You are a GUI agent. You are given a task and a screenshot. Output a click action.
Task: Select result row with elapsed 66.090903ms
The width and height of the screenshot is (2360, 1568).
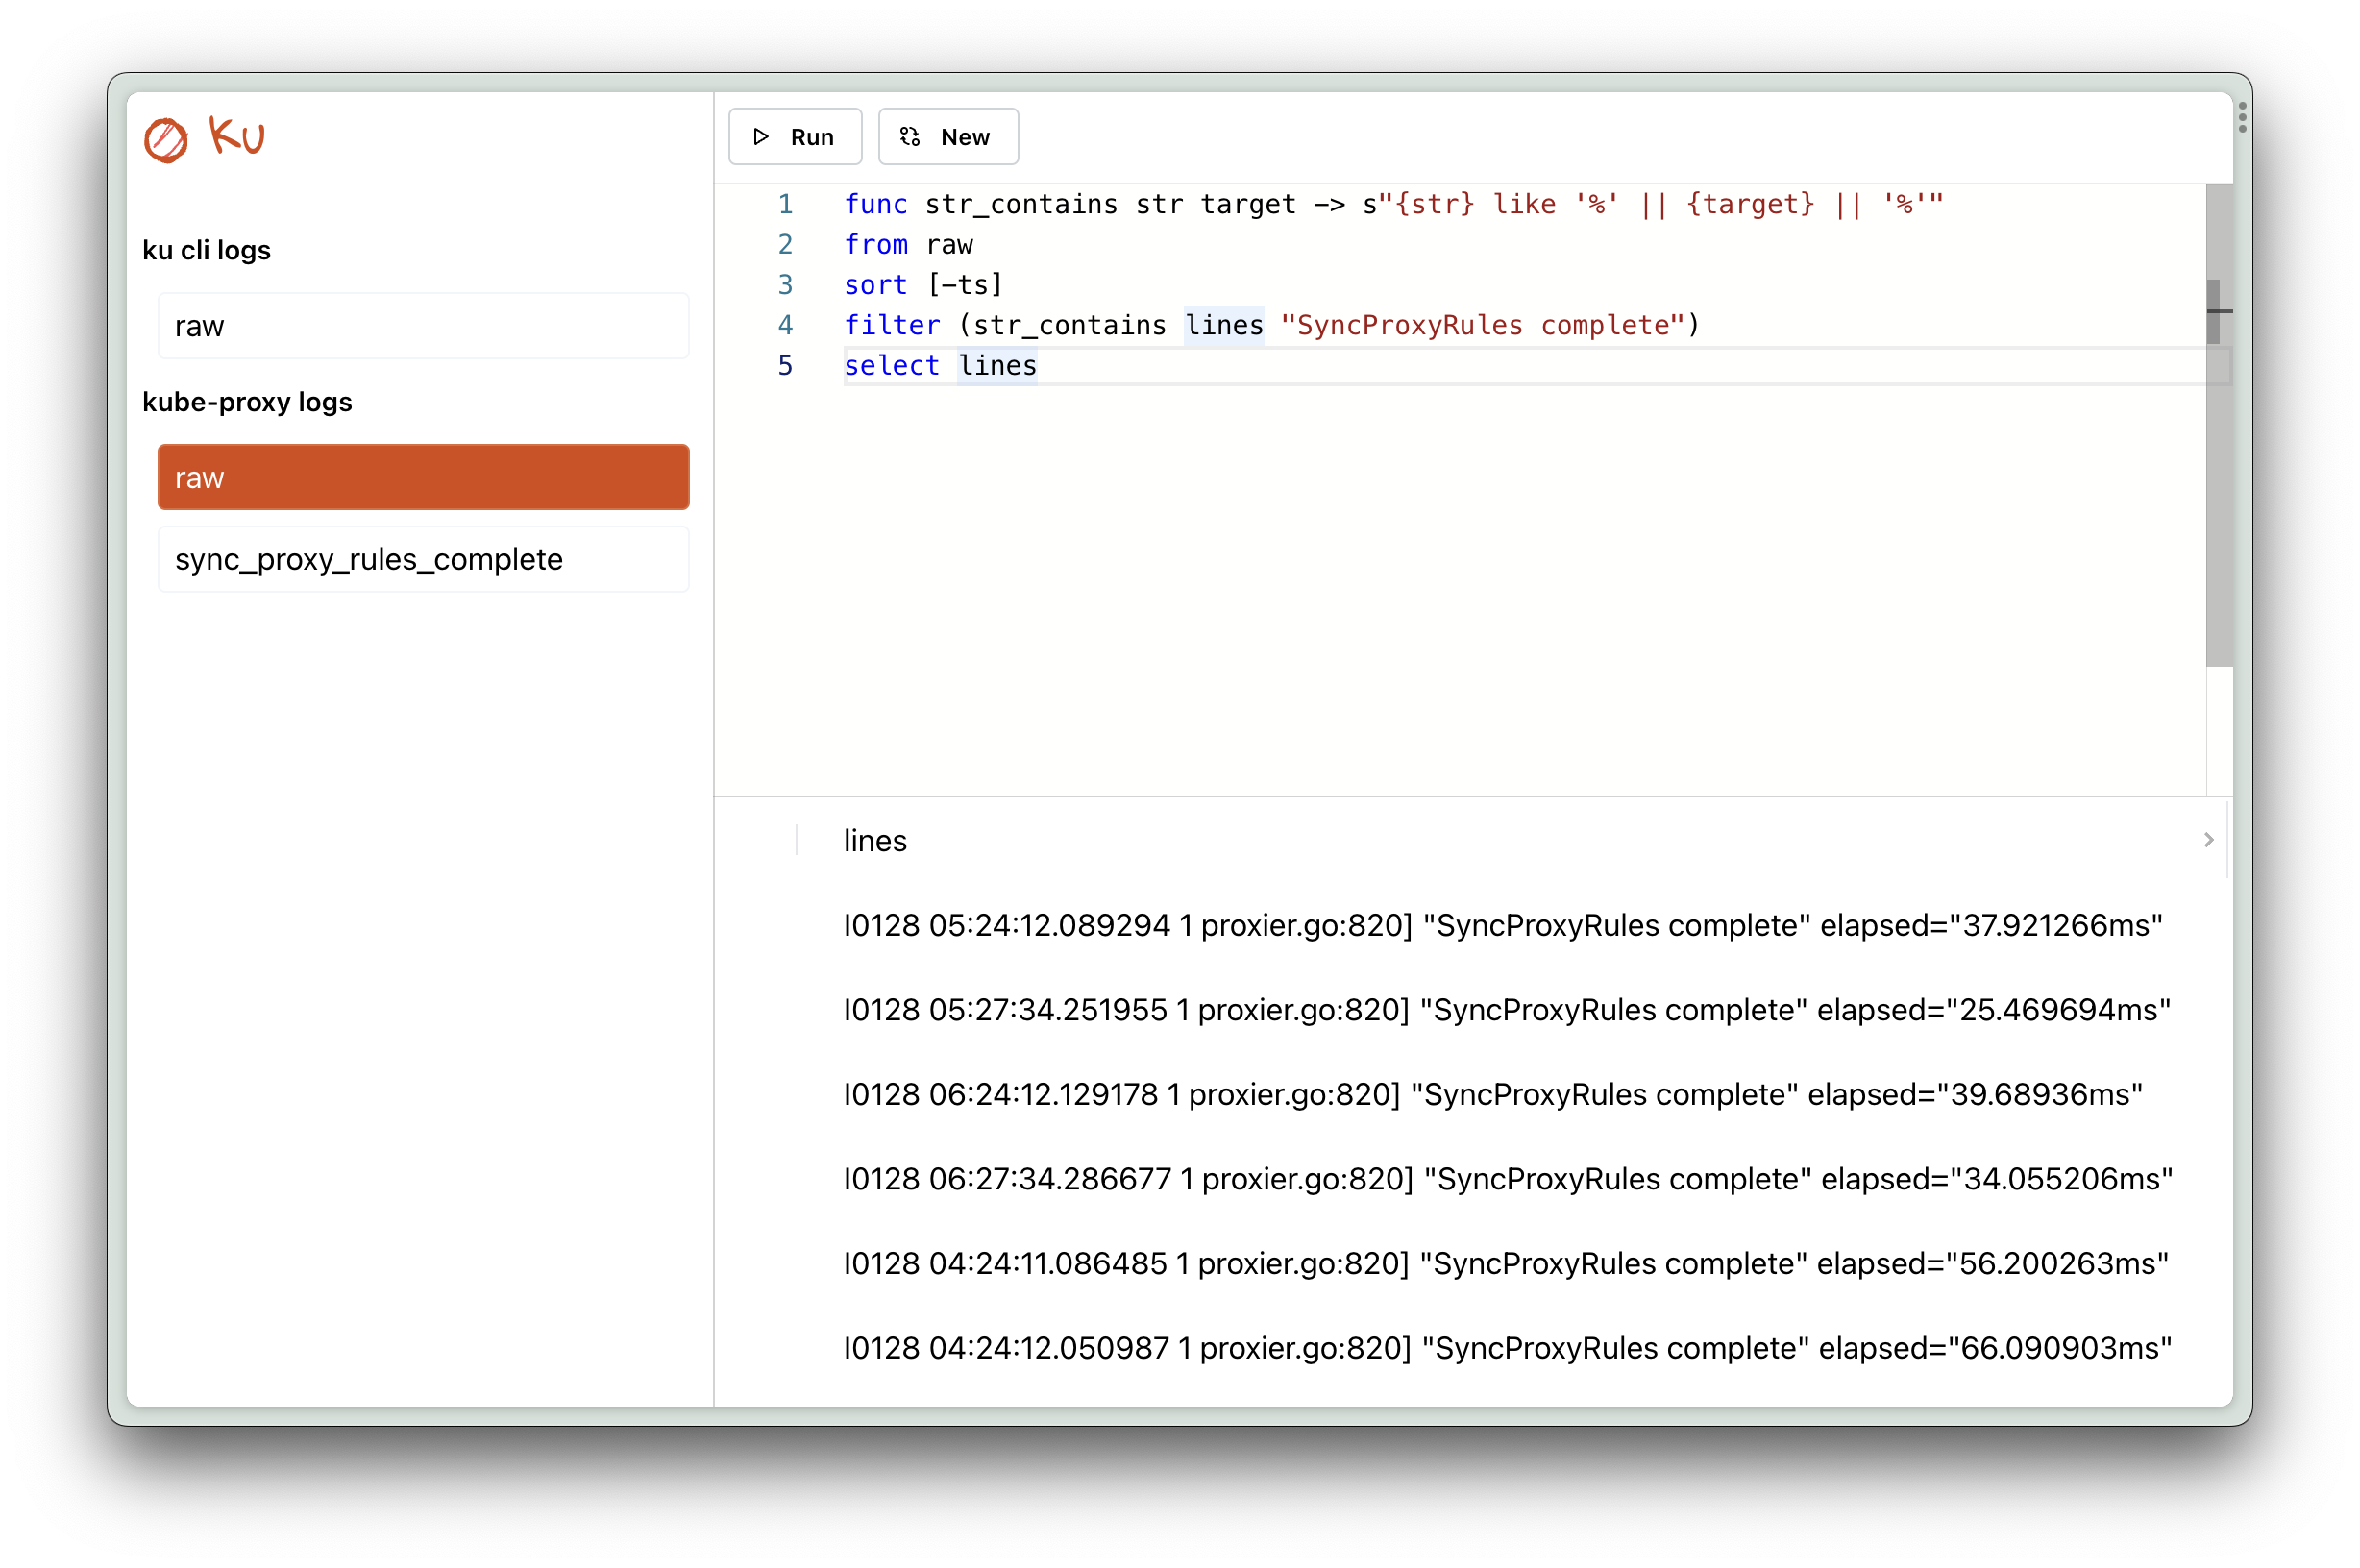1507,1348
